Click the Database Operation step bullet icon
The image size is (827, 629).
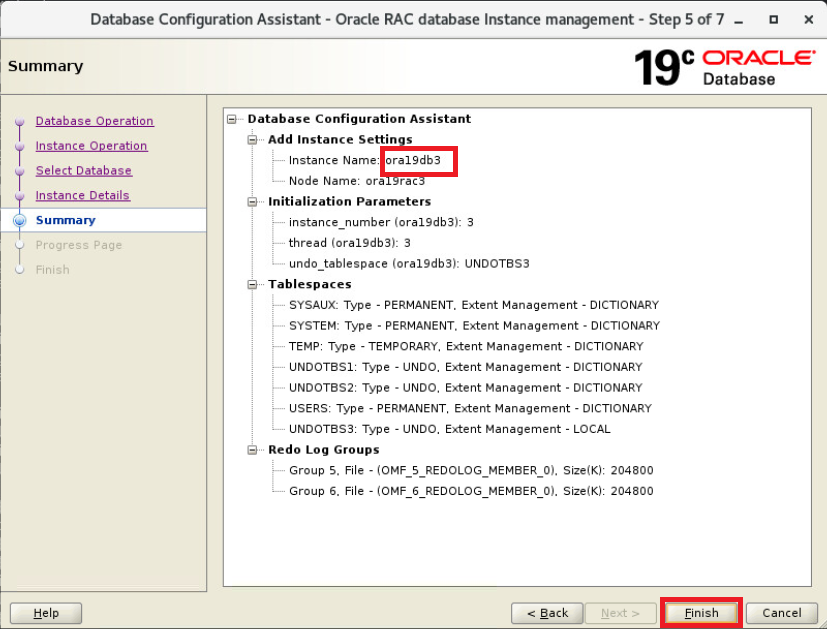(20, 122)
